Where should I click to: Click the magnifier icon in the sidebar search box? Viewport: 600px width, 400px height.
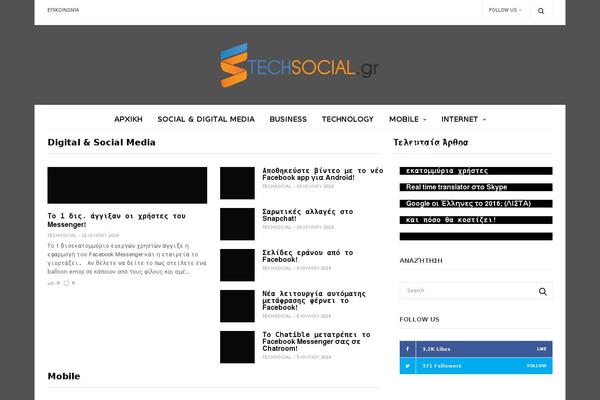(543, 292)
